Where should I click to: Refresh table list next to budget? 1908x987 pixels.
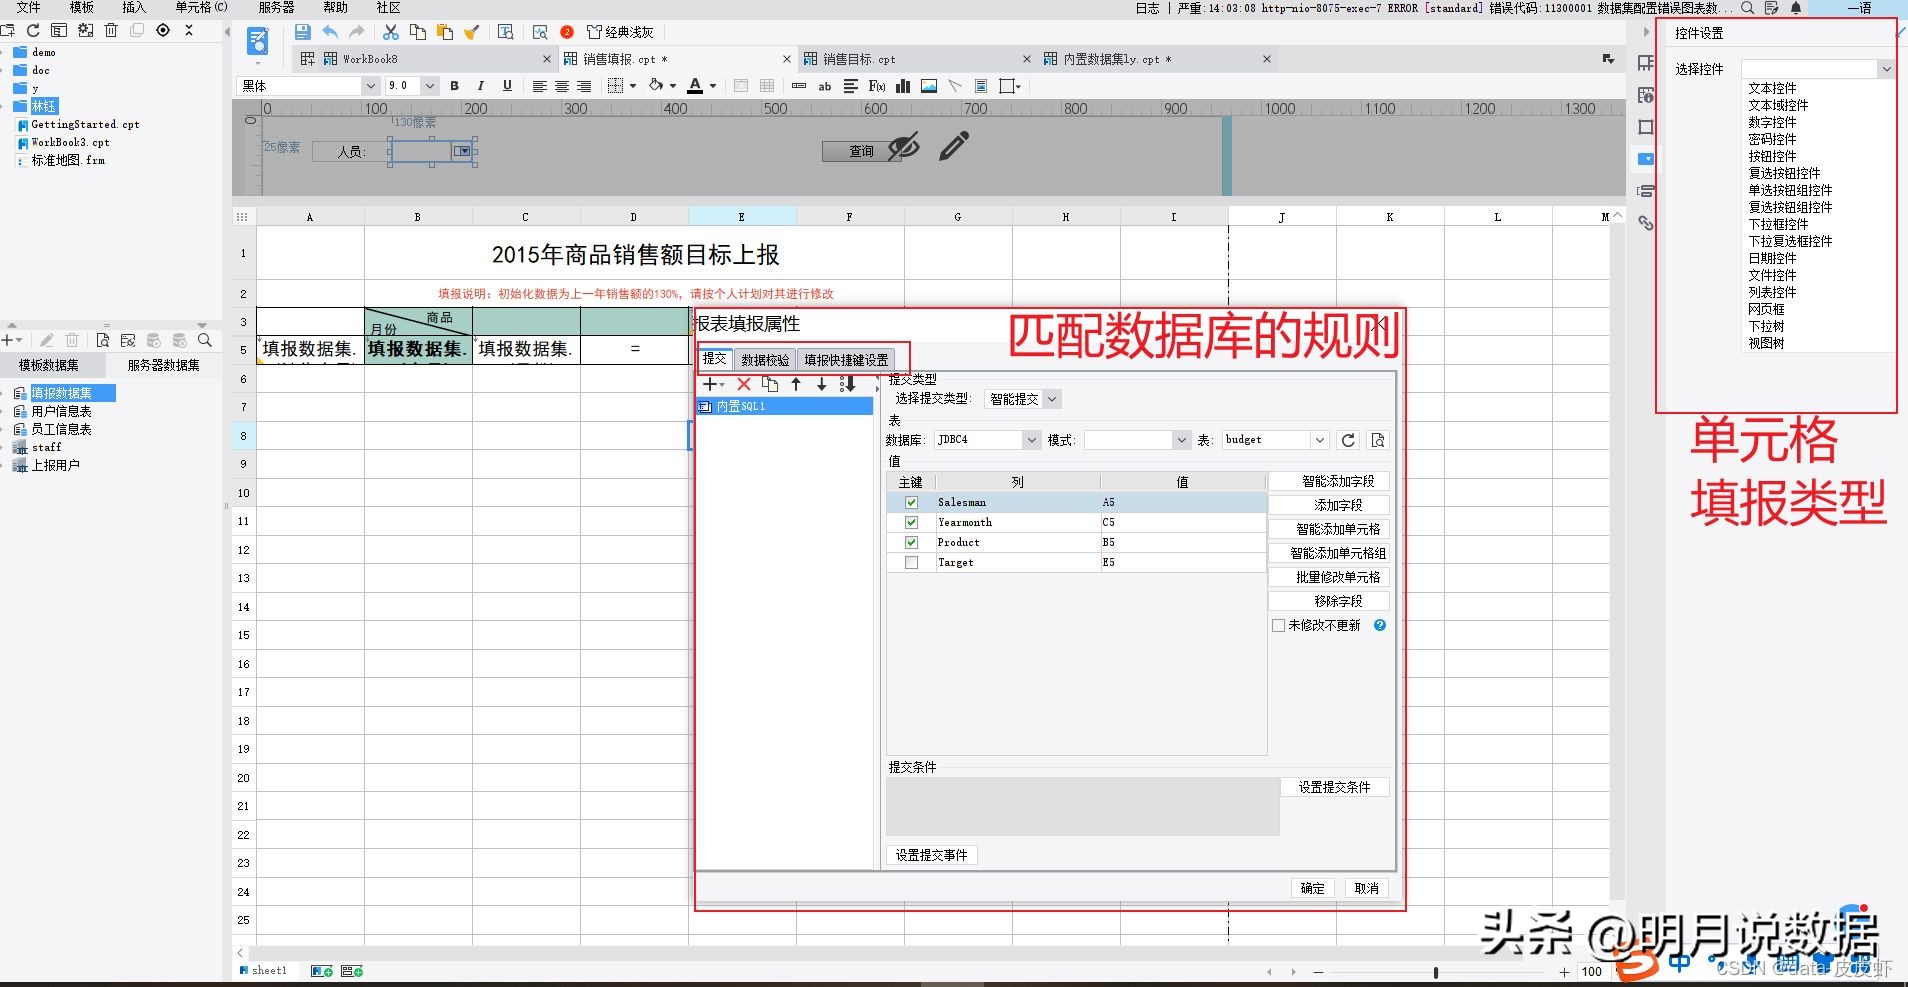pos(1348,440)
